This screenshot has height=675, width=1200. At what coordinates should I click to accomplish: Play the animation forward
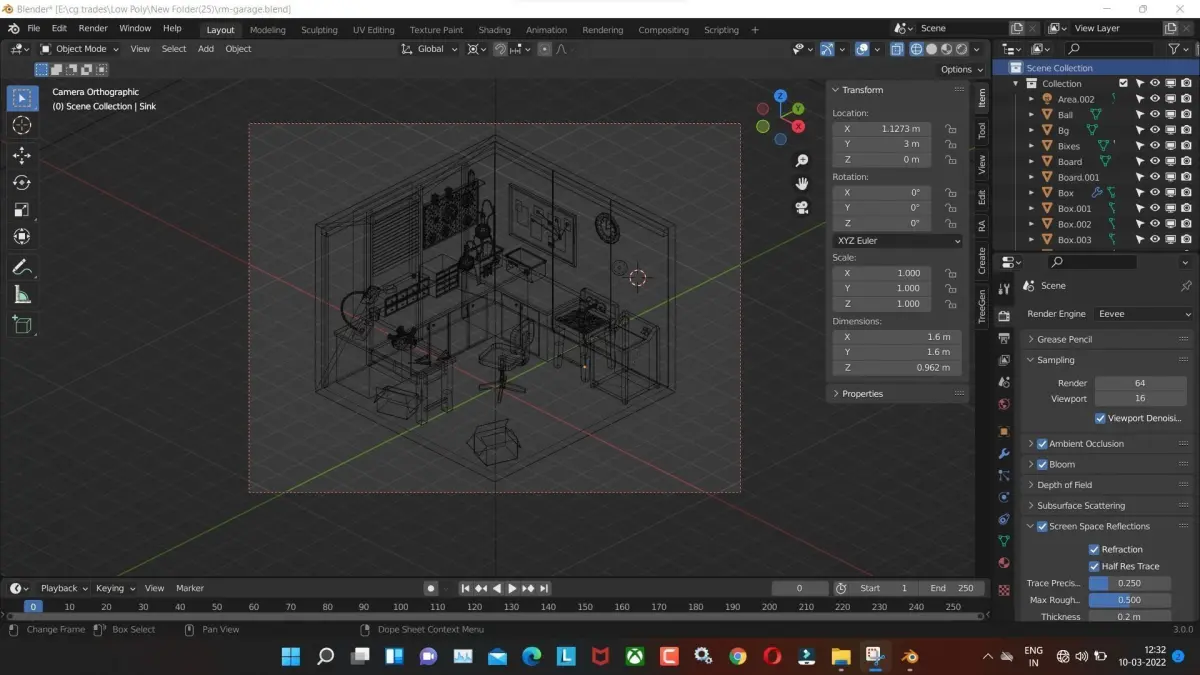(x=513, y=588)
